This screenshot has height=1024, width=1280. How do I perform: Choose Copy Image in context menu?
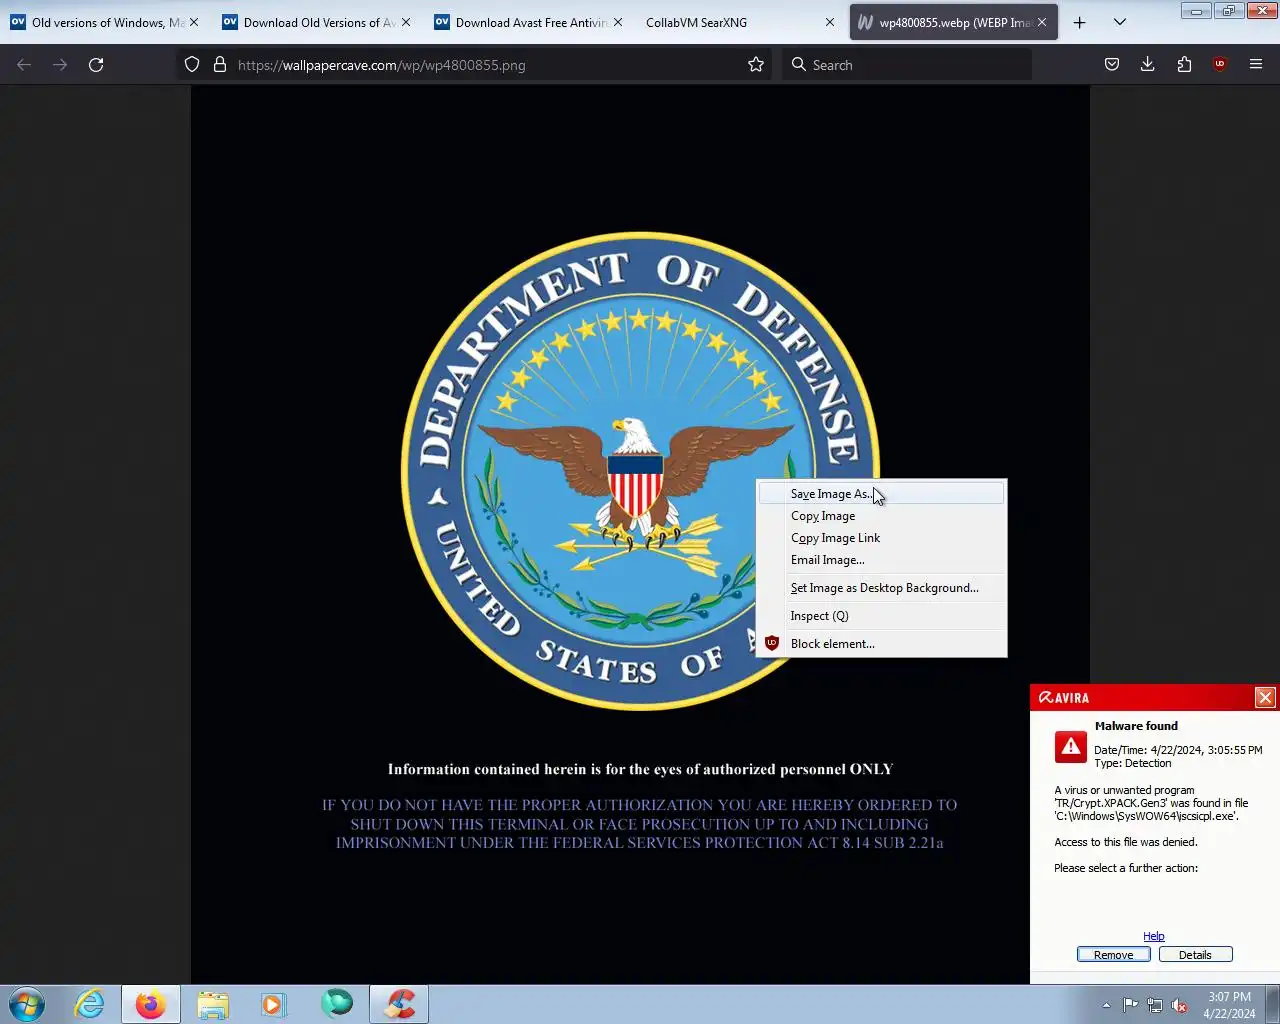click(x=882, y=516)
